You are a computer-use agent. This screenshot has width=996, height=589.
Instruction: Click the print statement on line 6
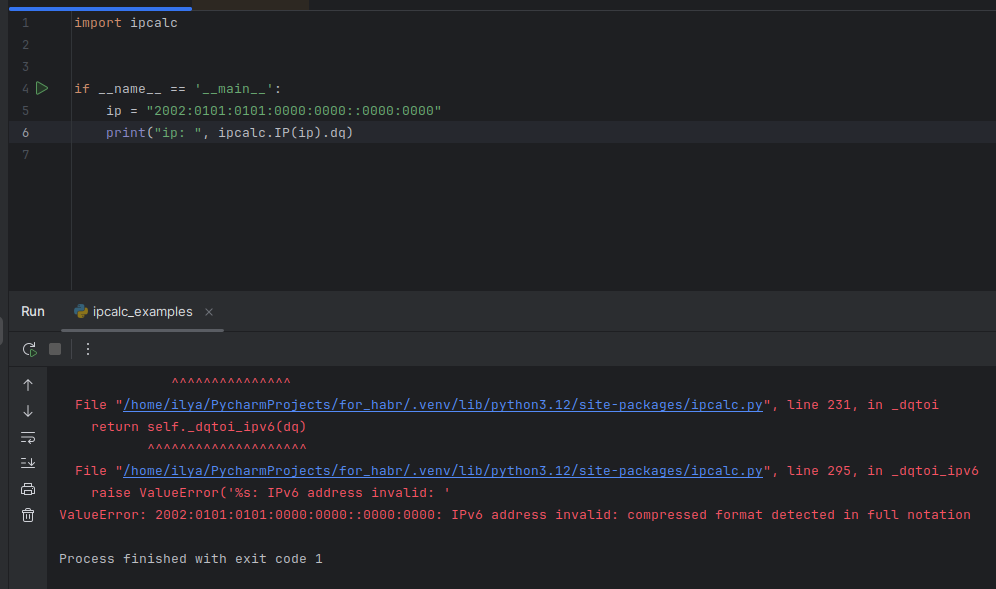[x=229, y=133]
